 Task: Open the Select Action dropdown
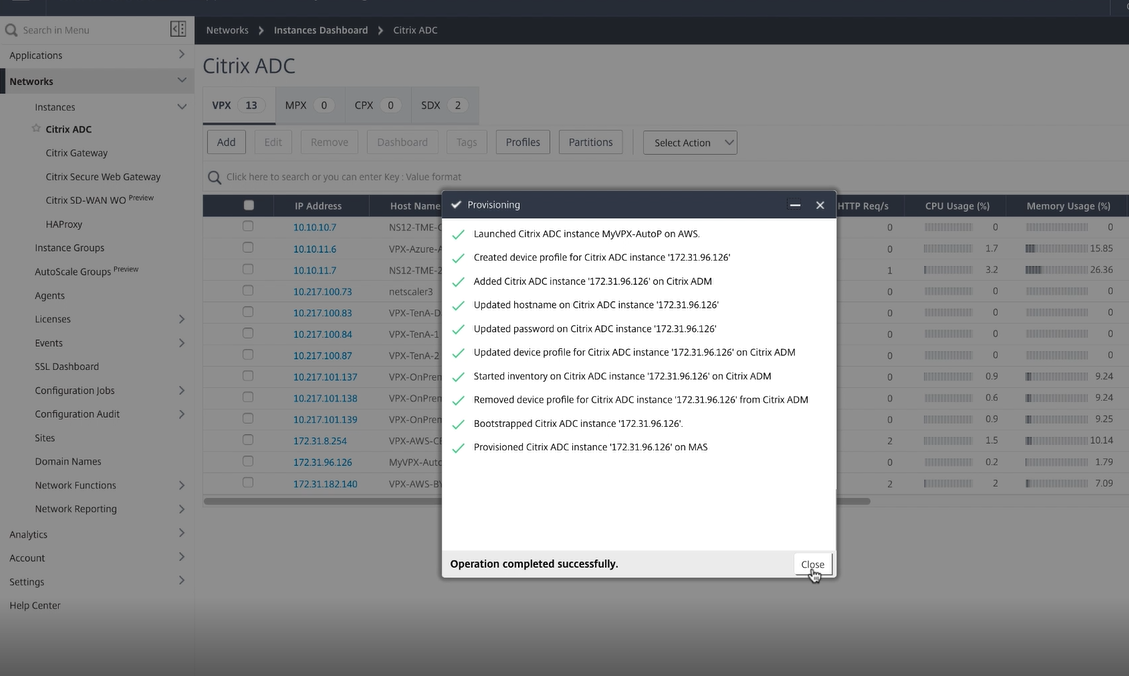tap(690, 143)
